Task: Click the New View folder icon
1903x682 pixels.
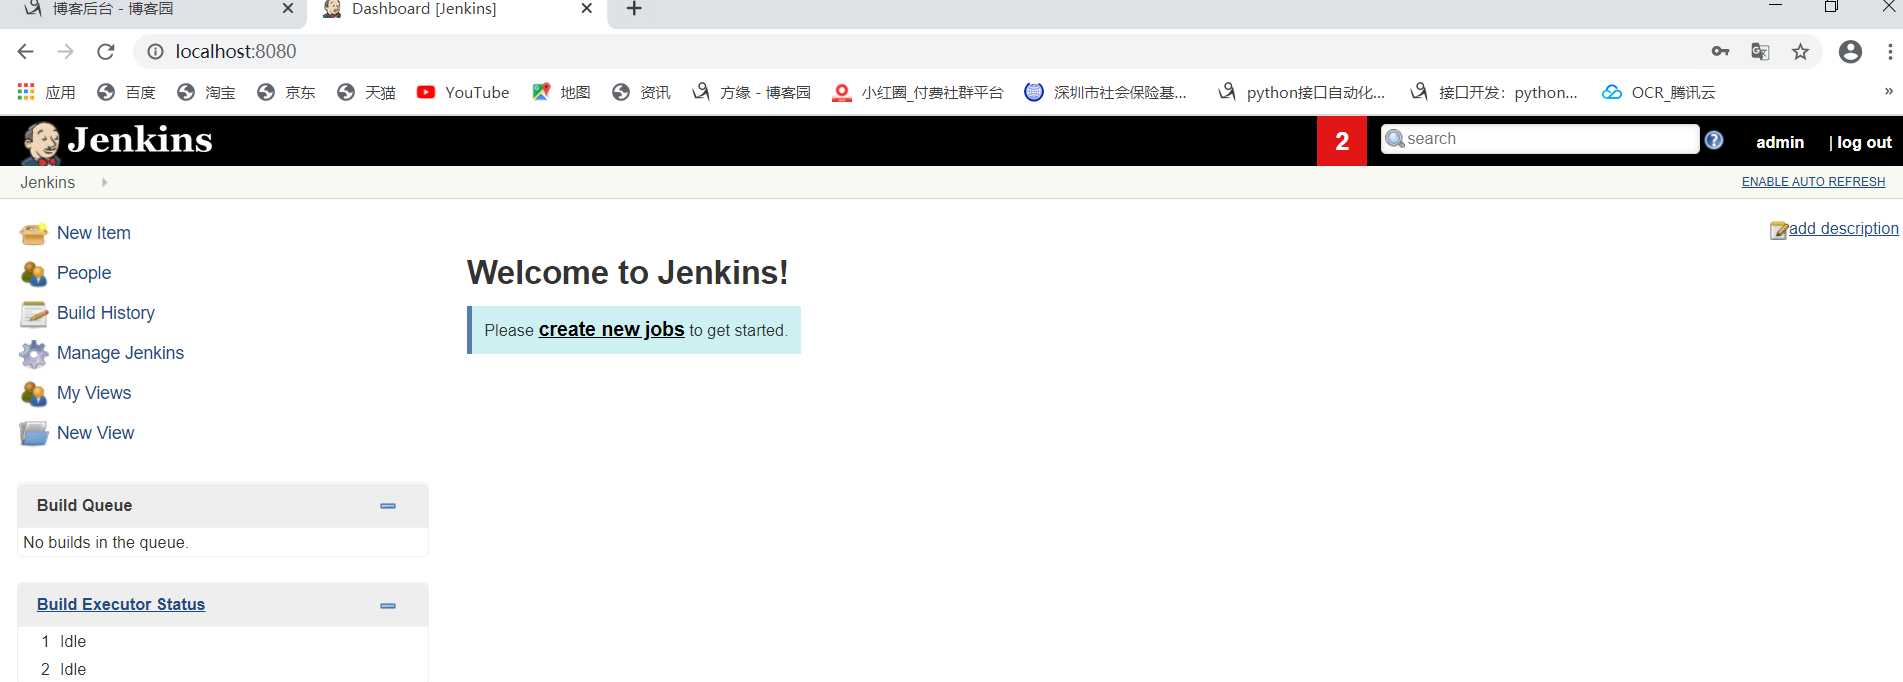Action: (x=34, y=433)
